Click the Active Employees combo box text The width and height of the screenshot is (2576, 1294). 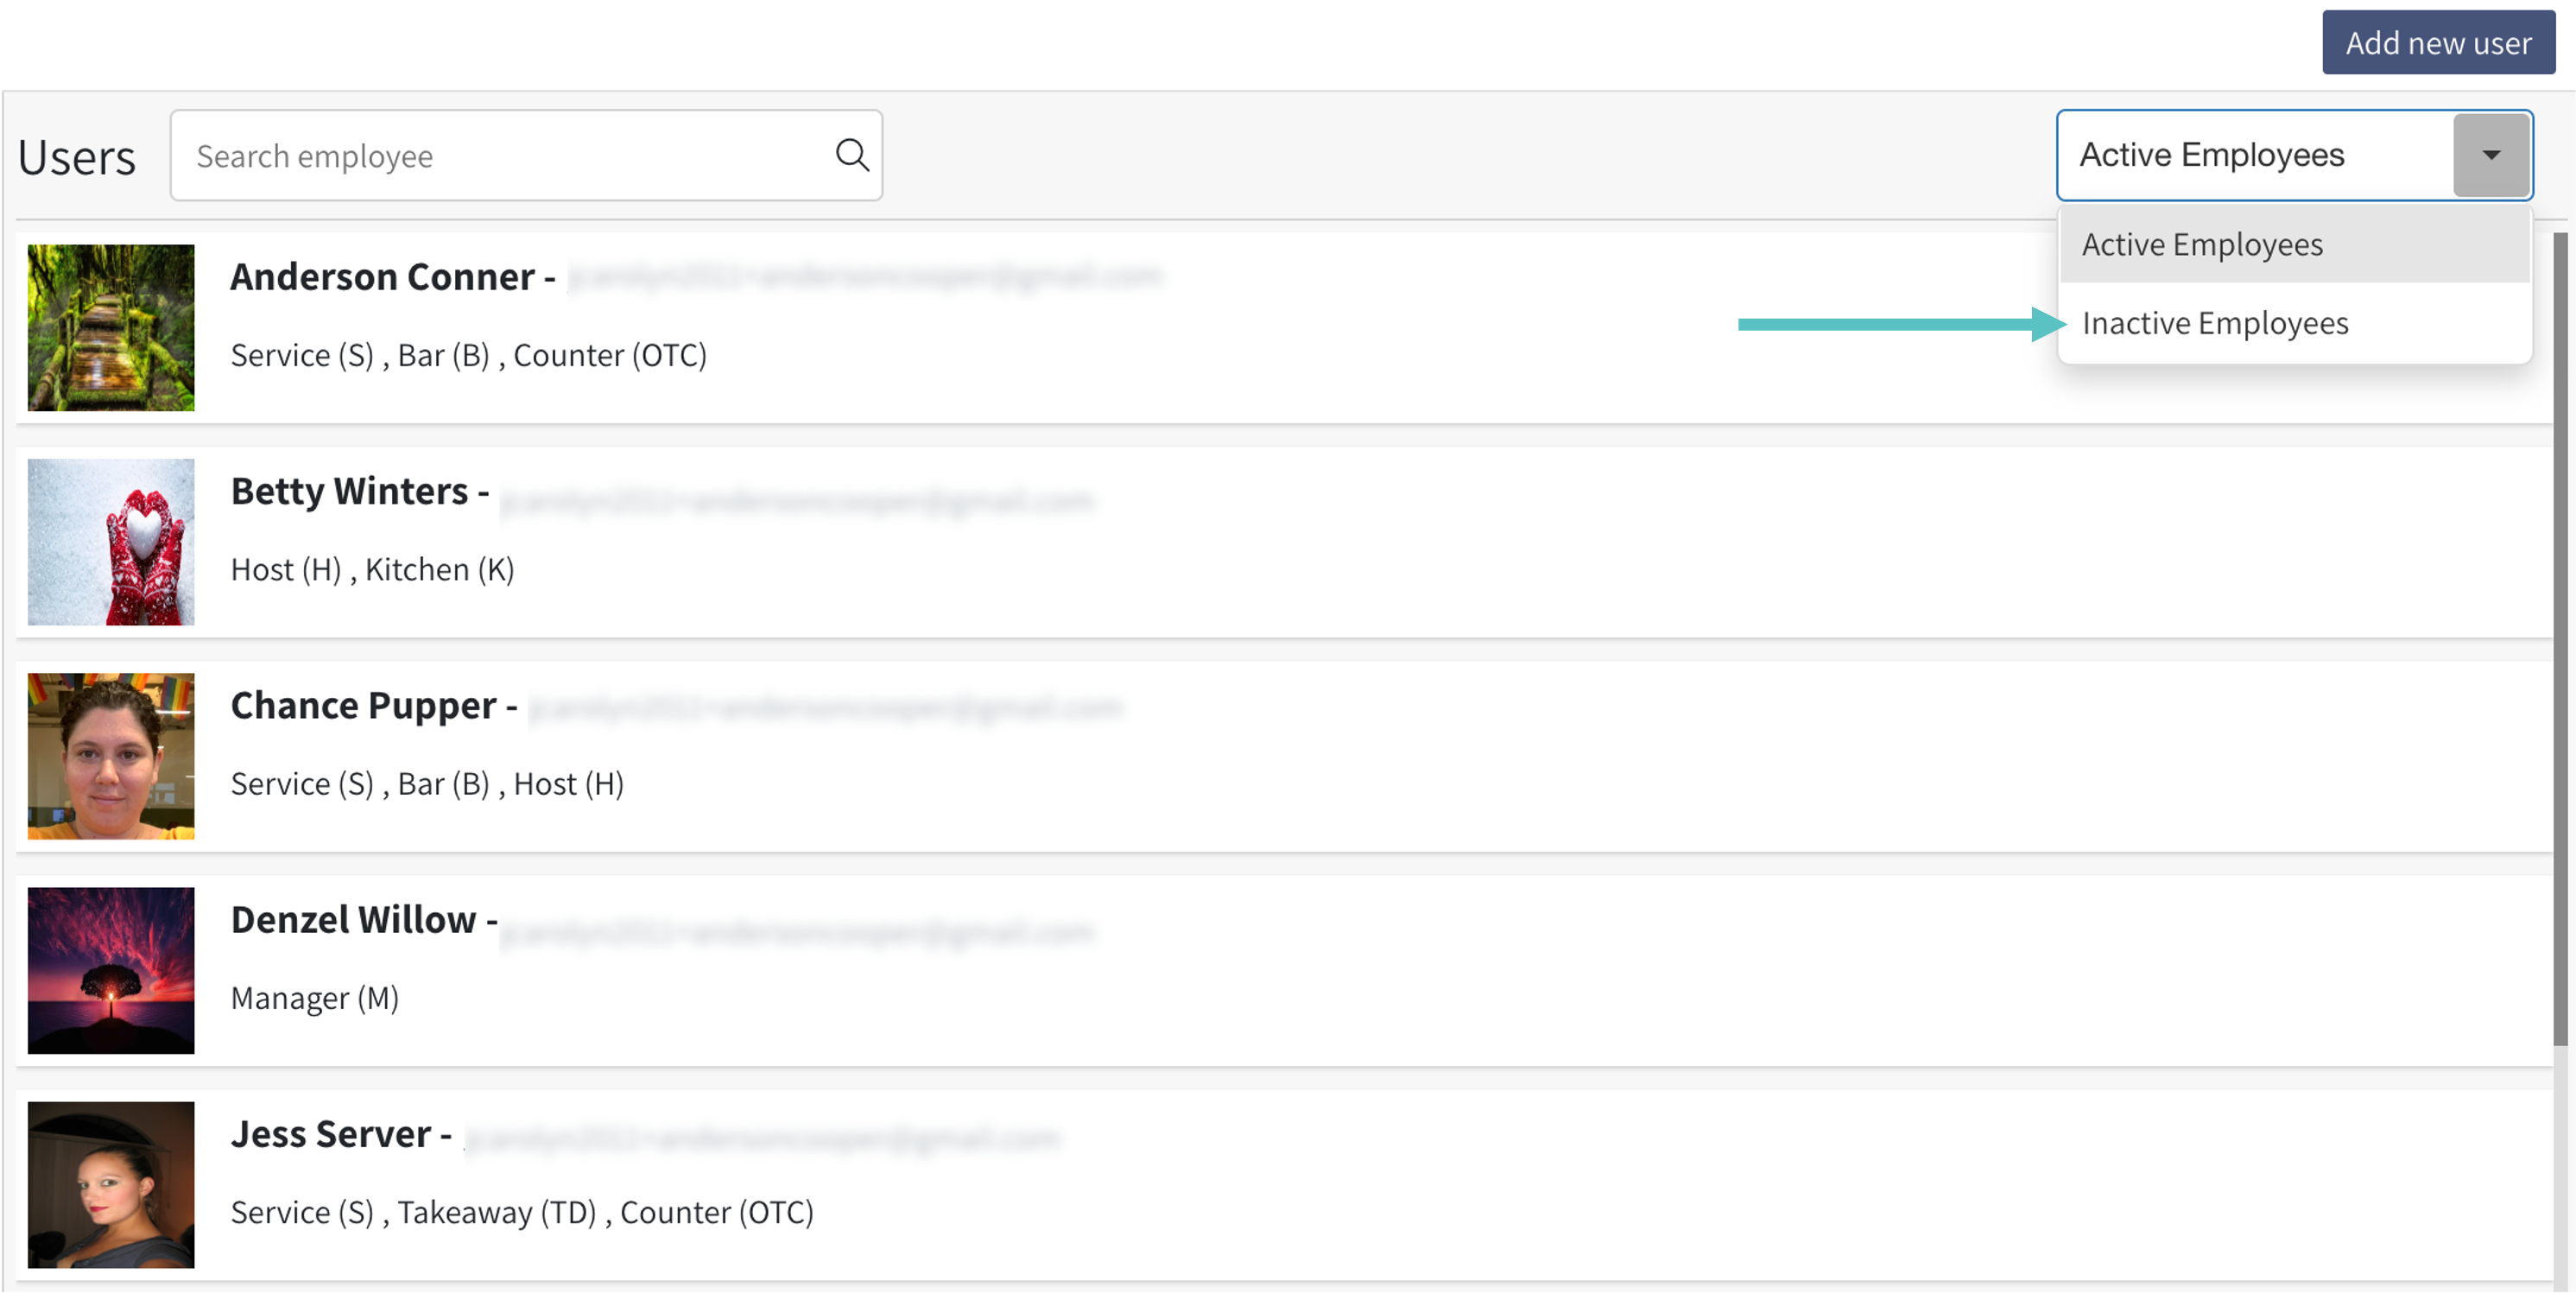click(2211, 155)
